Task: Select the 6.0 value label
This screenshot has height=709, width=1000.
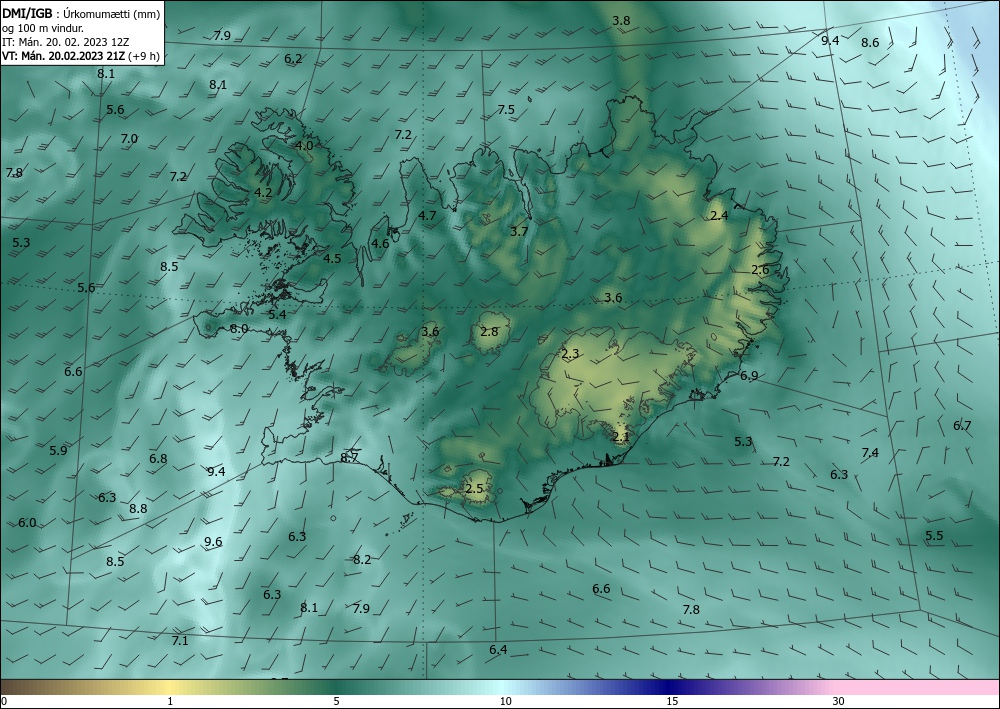Action: [x=27, y=523]
